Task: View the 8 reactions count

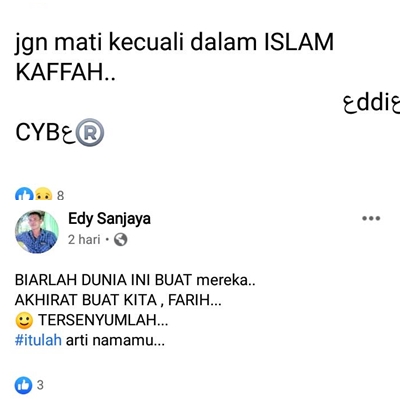Action: (x=60, y=195)
